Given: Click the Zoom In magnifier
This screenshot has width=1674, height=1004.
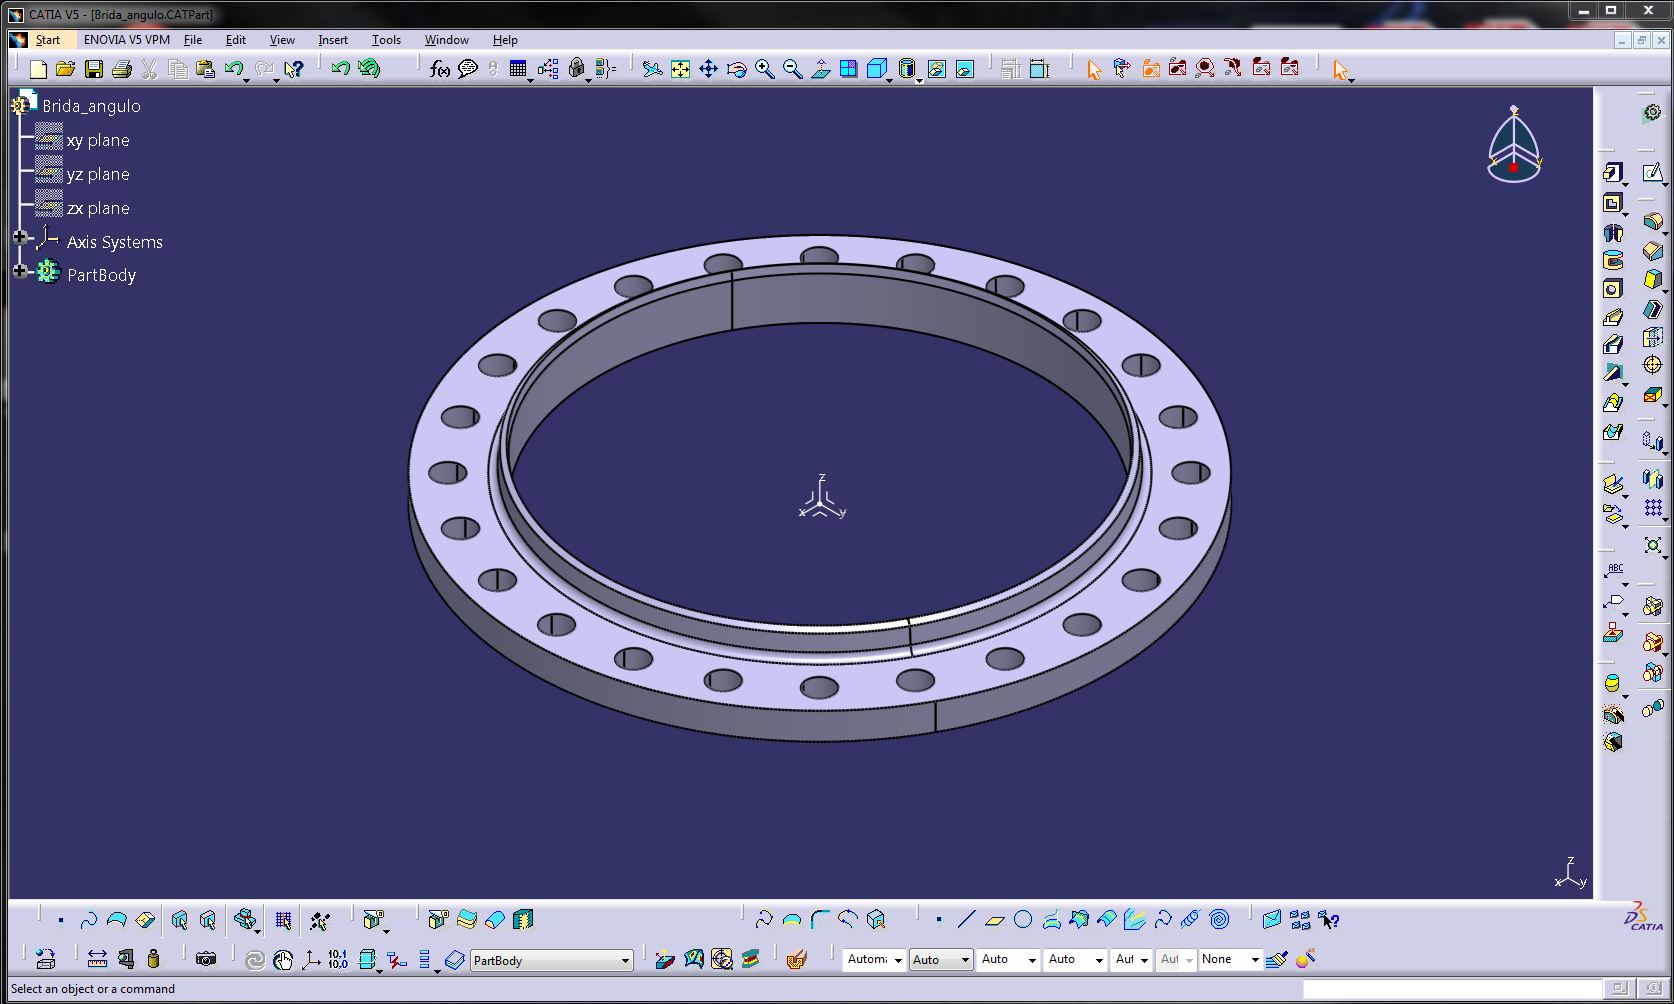Looking at the screenshot, I should point(765,69).
